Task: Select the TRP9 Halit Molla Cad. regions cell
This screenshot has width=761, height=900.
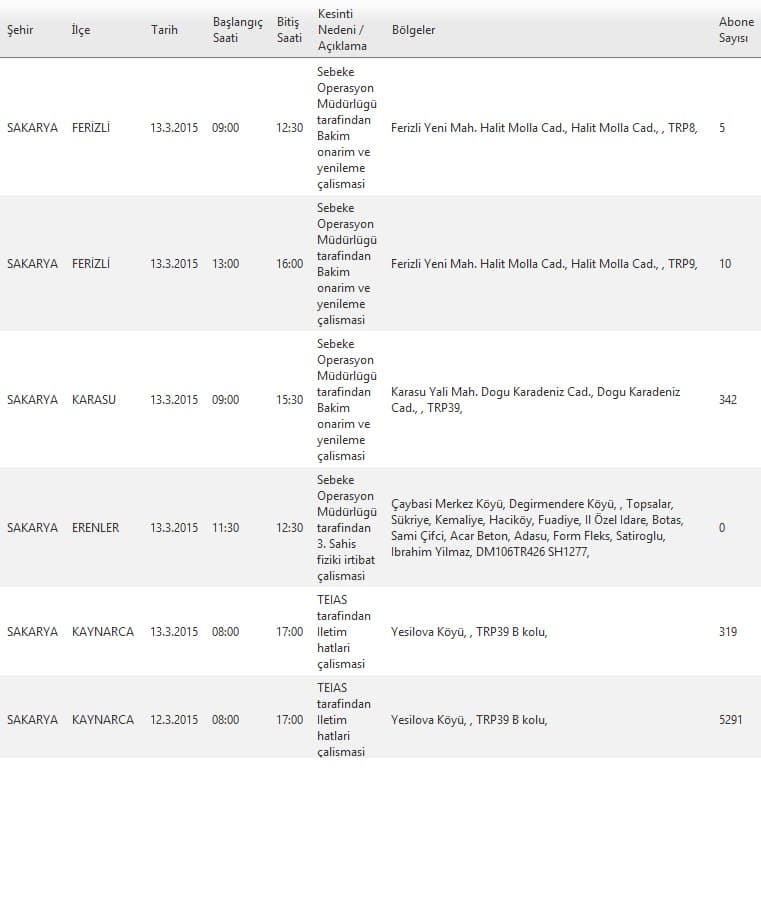Action: [544, 264]
